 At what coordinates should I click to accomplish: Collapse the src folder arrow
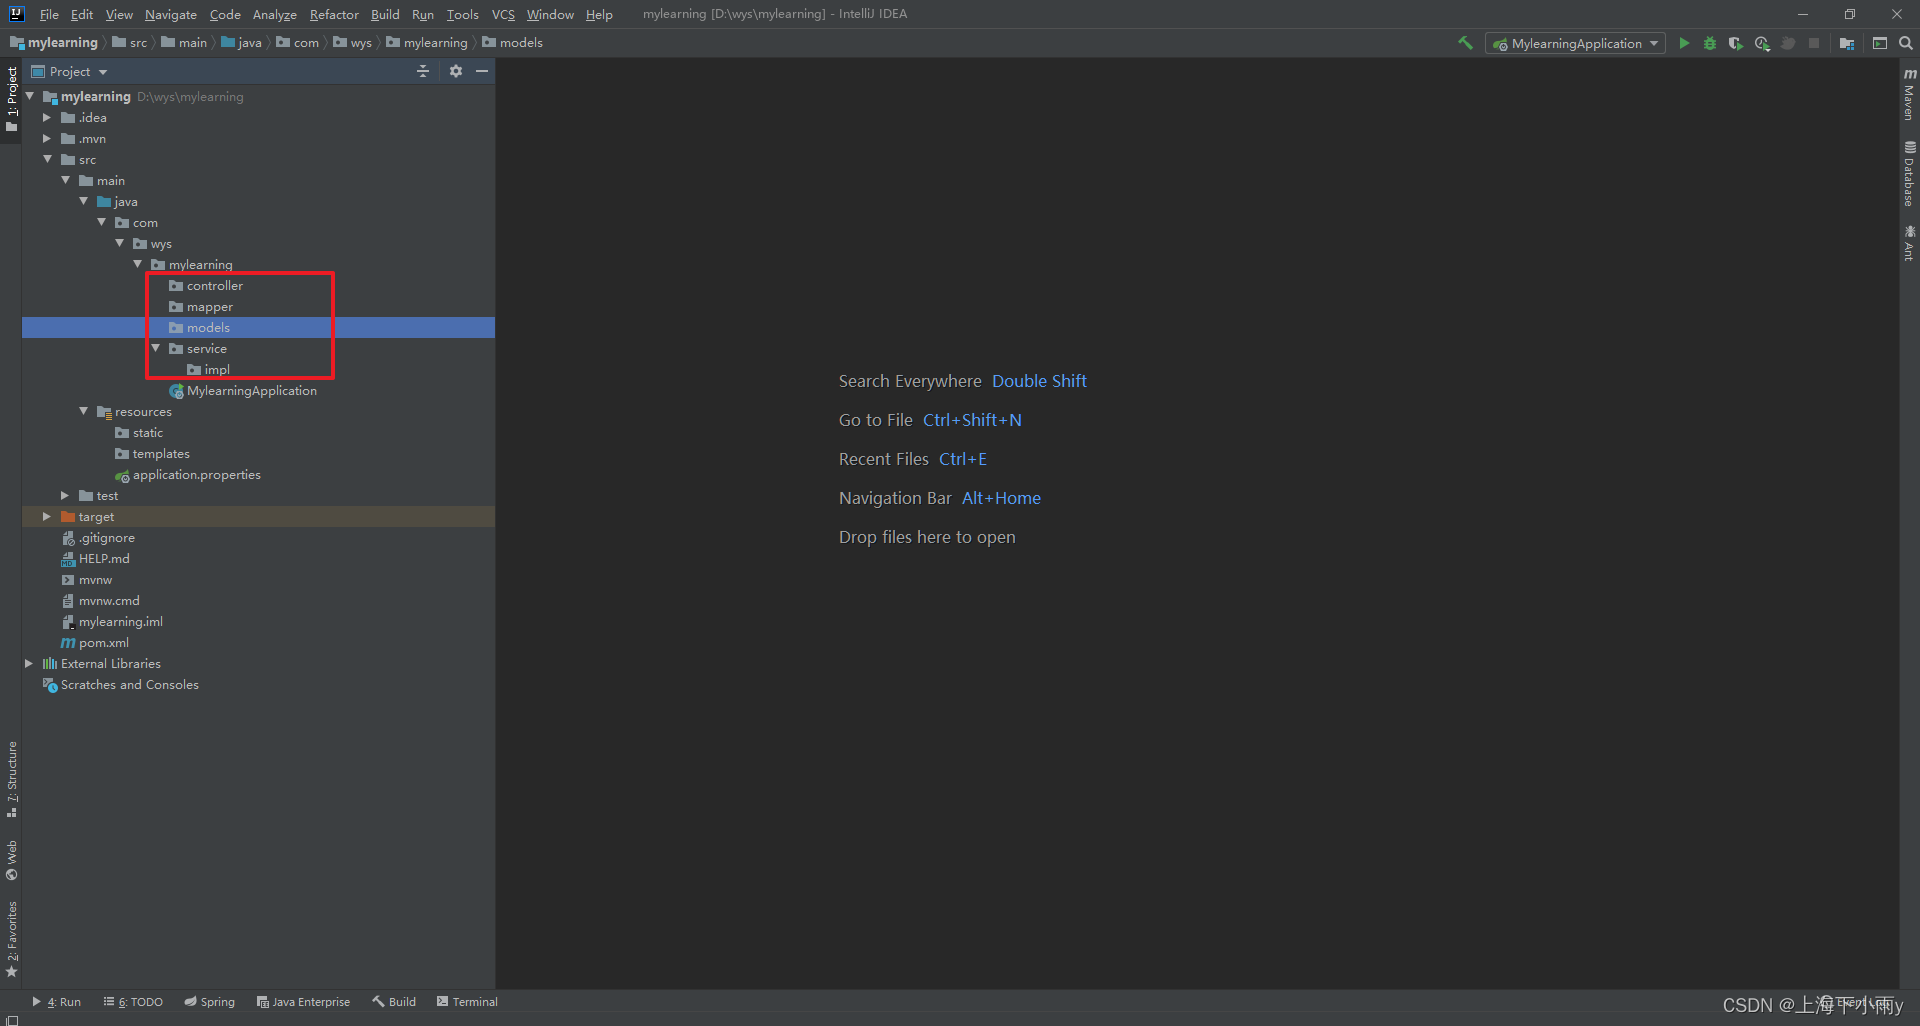tap(47, 159)
